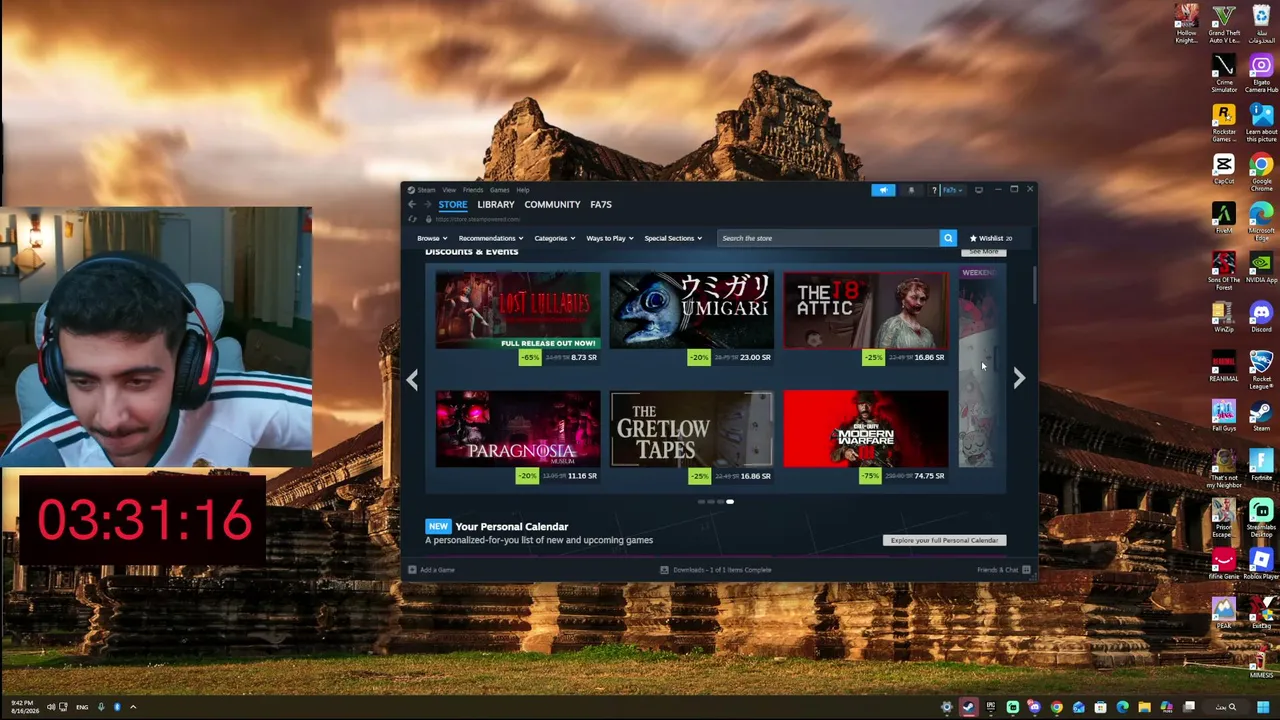The height and width of the screenshot is (720, 1280).
Task: Click the store search magnifier button
Action: 948,238
